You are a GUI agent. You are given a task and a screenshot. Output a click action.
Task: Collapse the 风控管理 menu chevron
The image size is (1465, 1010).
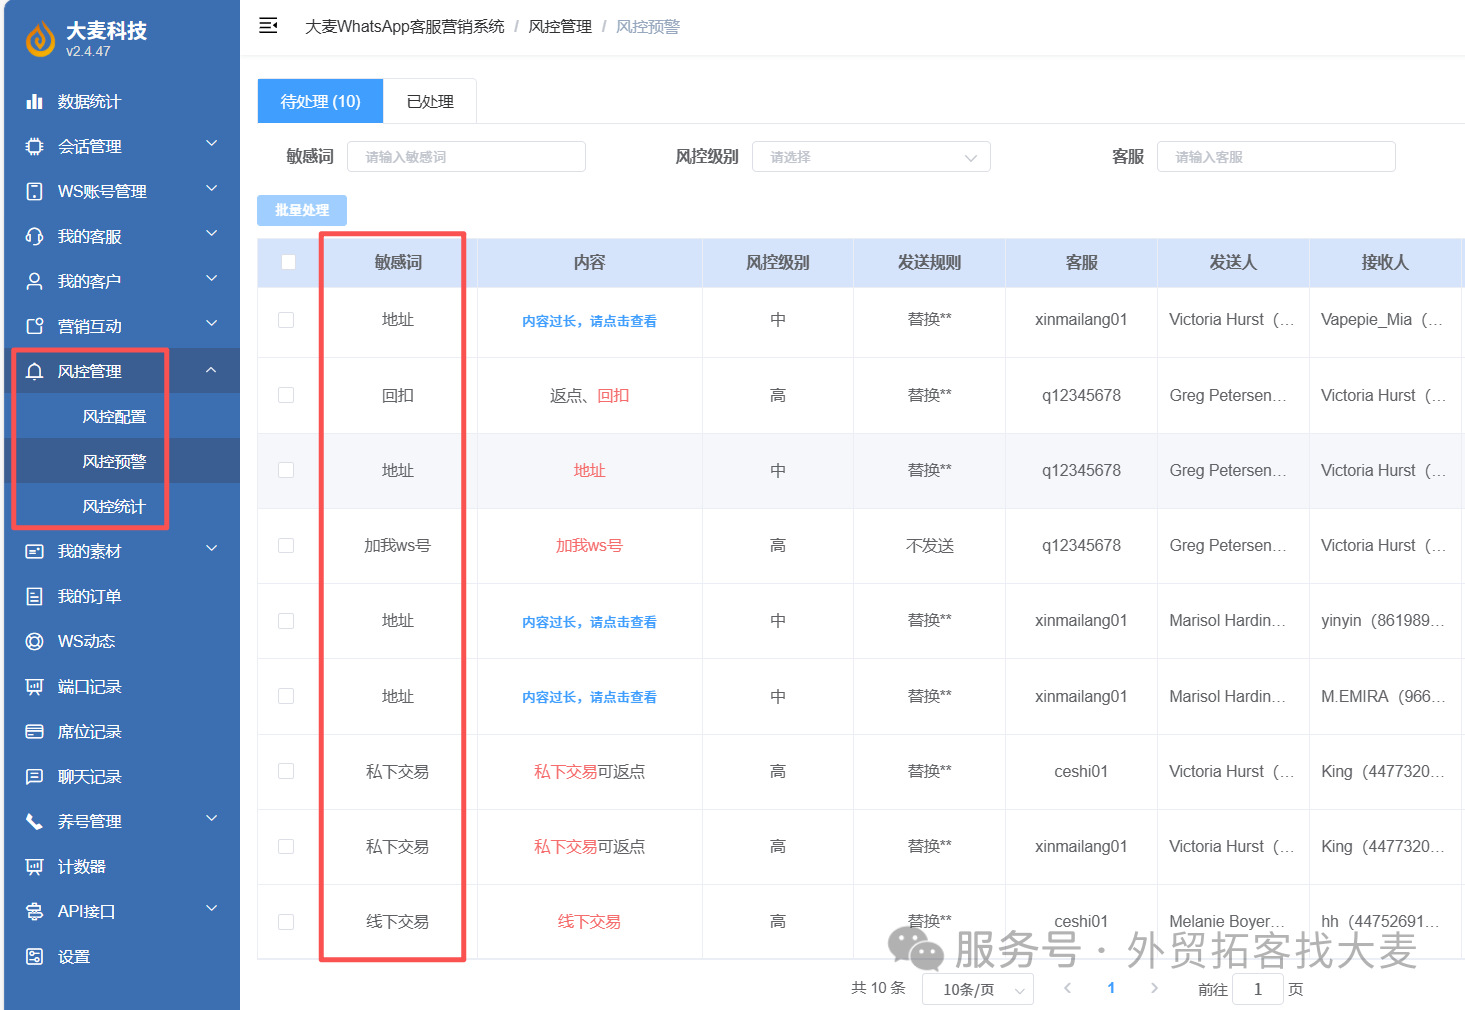[x=211, y=370]
